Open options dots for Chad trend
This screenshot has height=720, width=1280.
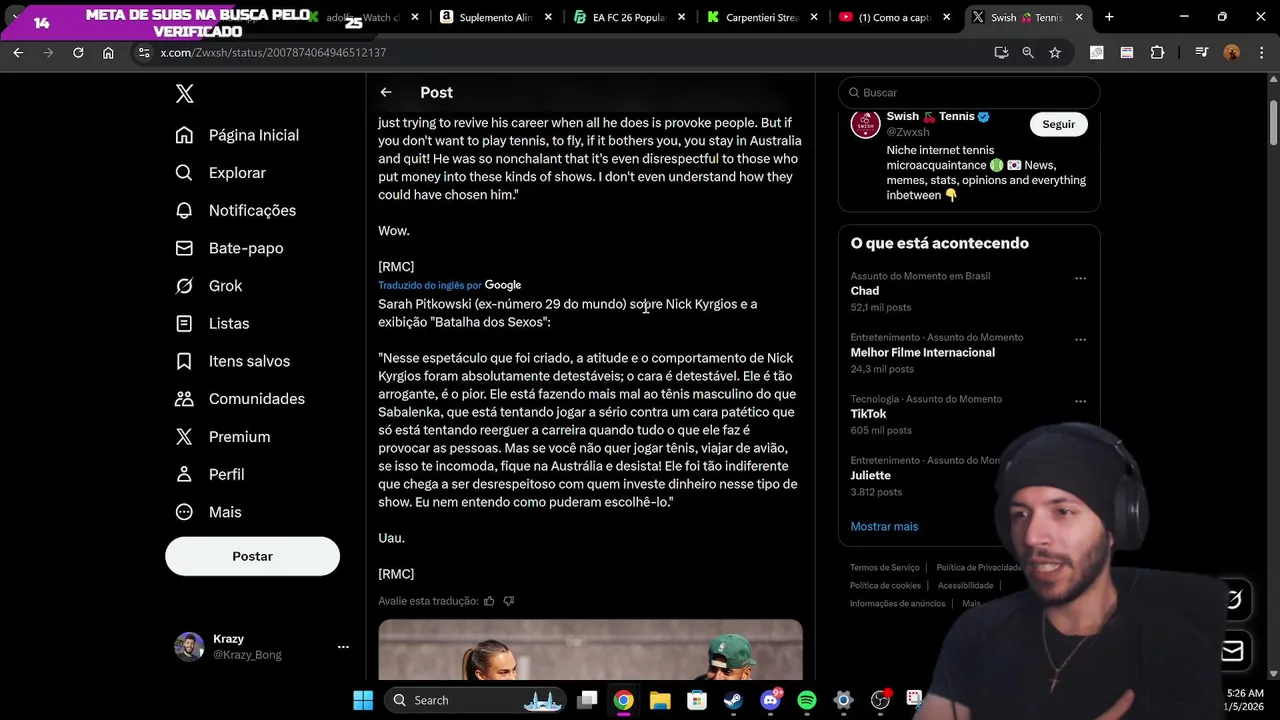1080,279
